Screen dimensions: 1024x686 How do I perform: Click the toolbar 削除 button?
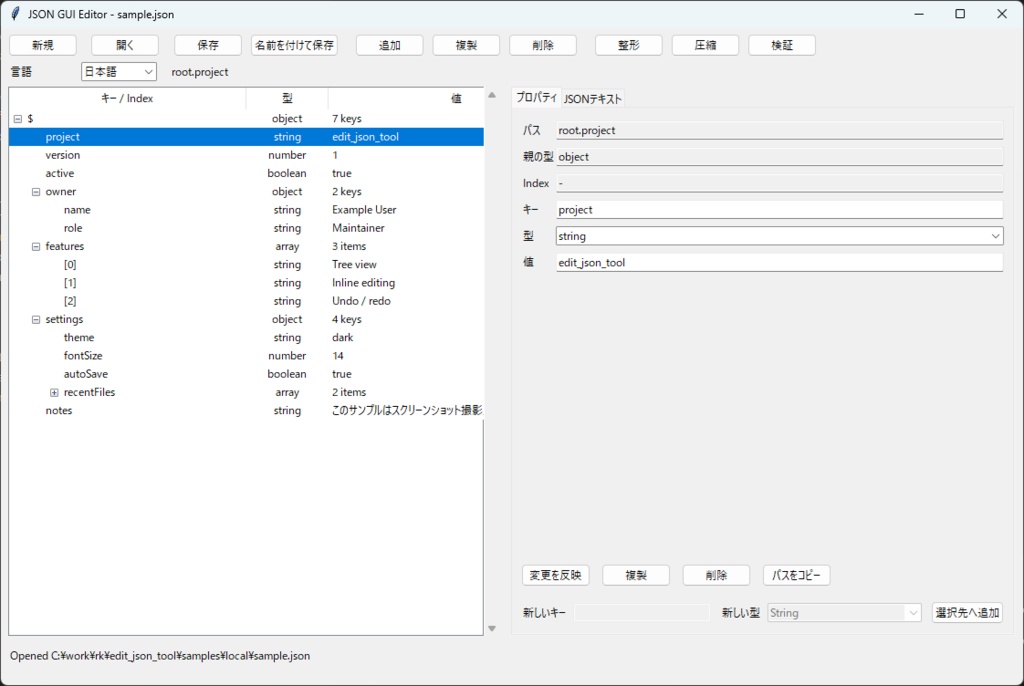click(543, 45)
